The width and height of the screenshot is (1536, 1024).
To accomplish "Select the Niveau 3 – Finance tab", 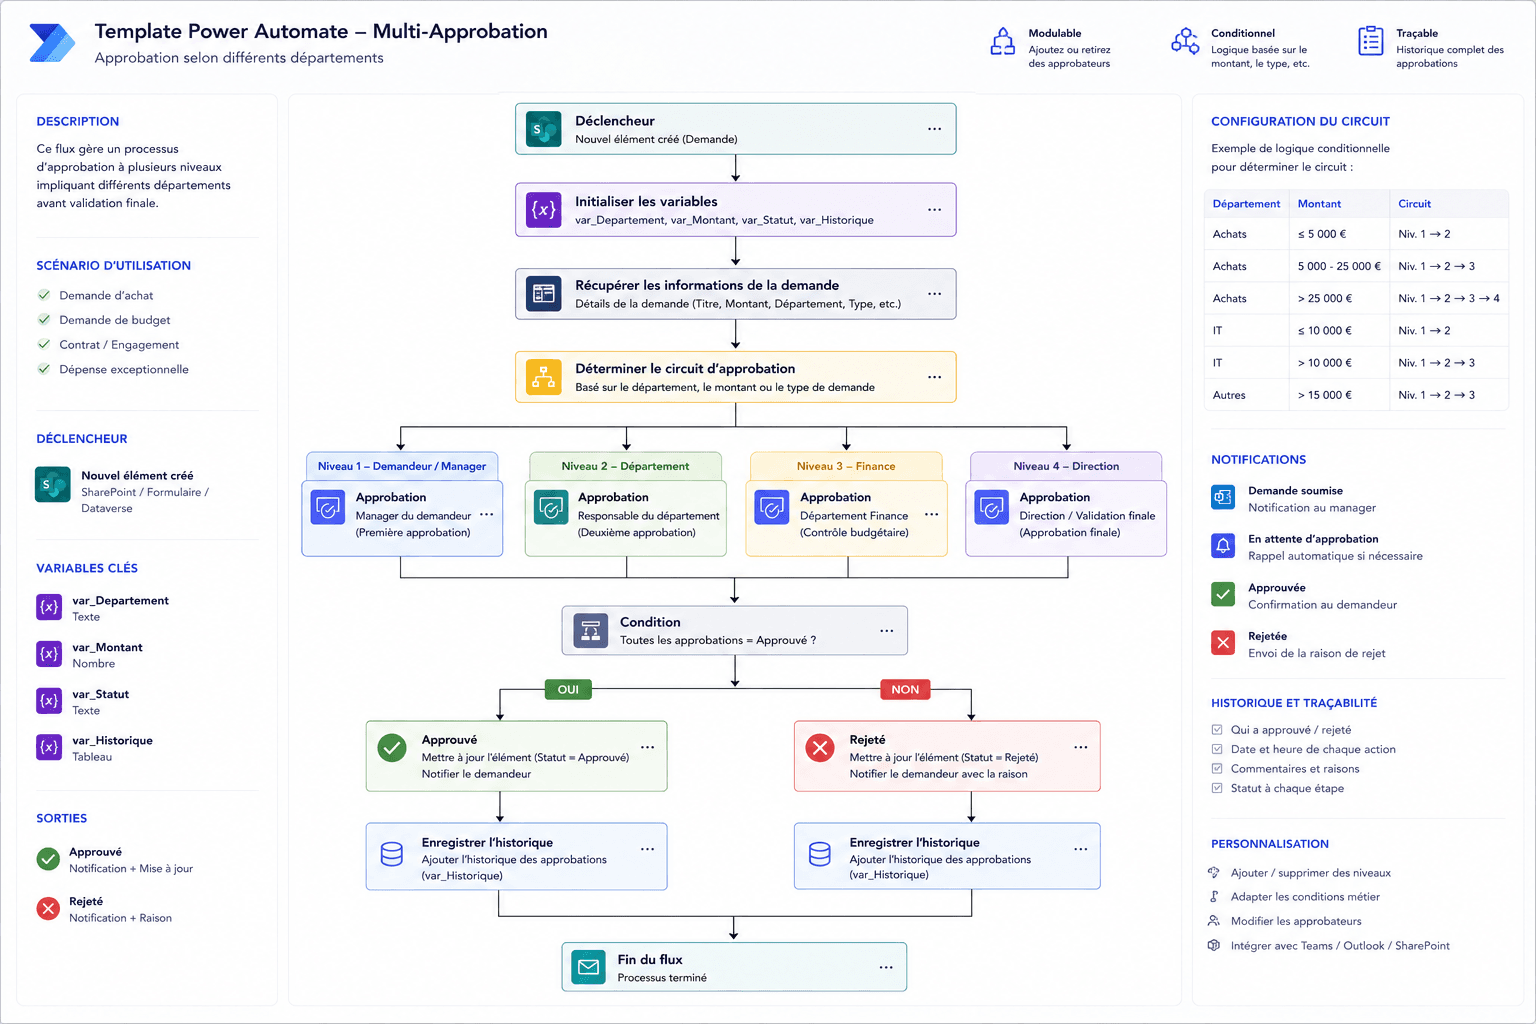I will (846, 466).
